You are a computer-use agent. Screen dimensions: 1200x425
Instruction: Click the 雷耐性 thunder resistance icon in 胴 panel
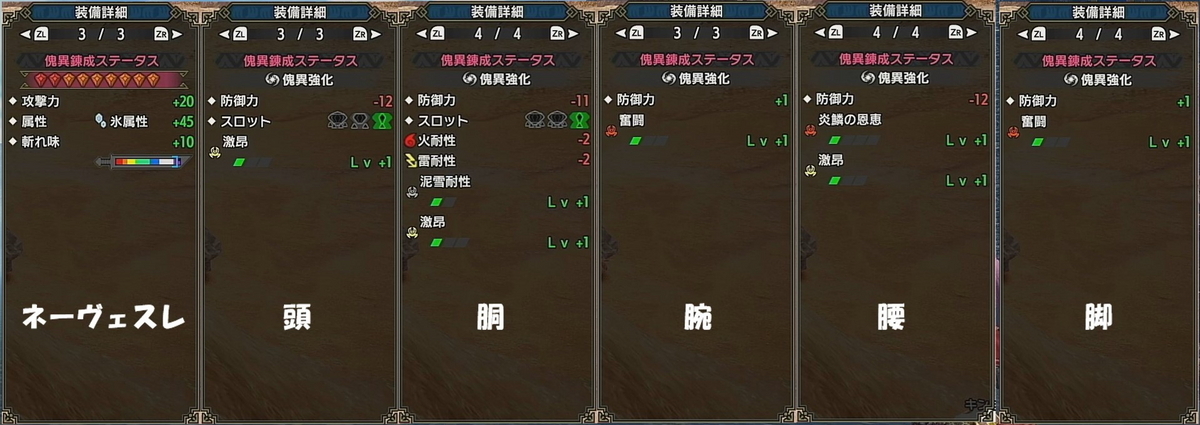pyautogui.click(x=410, y=160)
